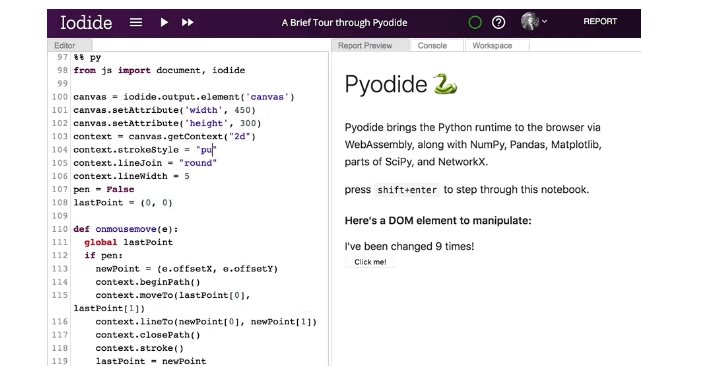716x366 pixels.
Task: Click line 103 'context = canvas.getContext' code
Action: click(x=164, y=136)
